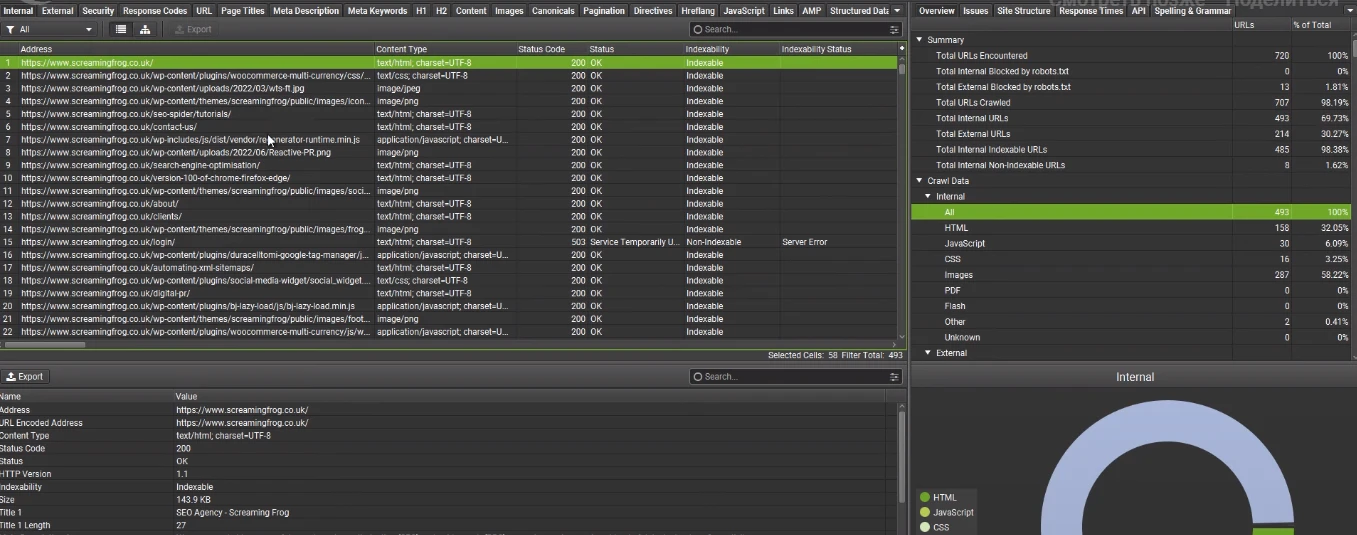Open the Site Structure tab
Screen dimensions: 1357x535
point(1023,11)
